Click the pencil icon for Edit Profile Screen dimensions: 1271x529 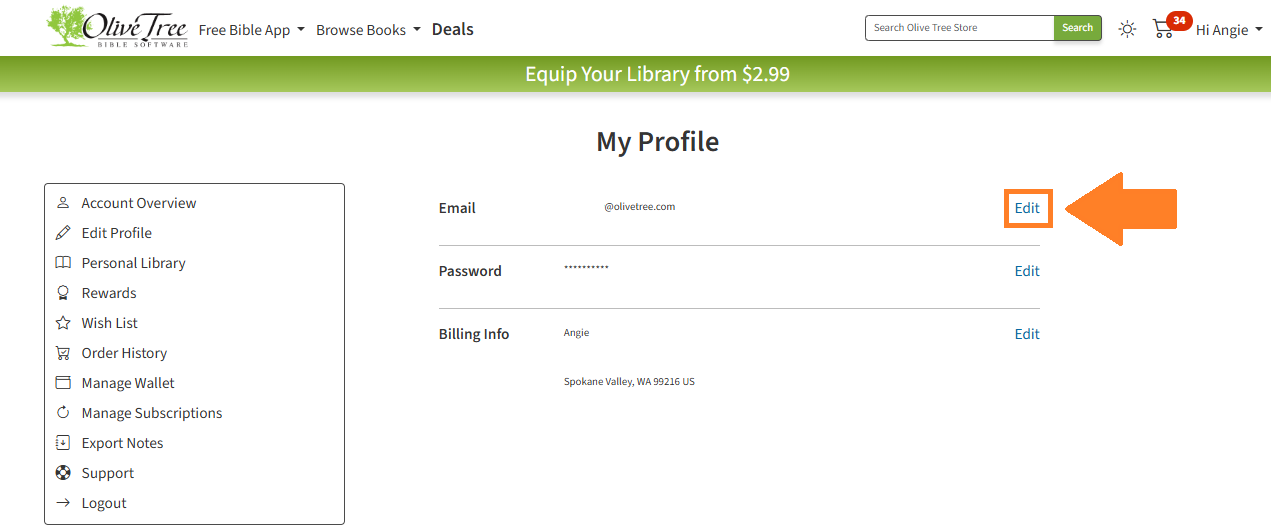coord(63,233)
